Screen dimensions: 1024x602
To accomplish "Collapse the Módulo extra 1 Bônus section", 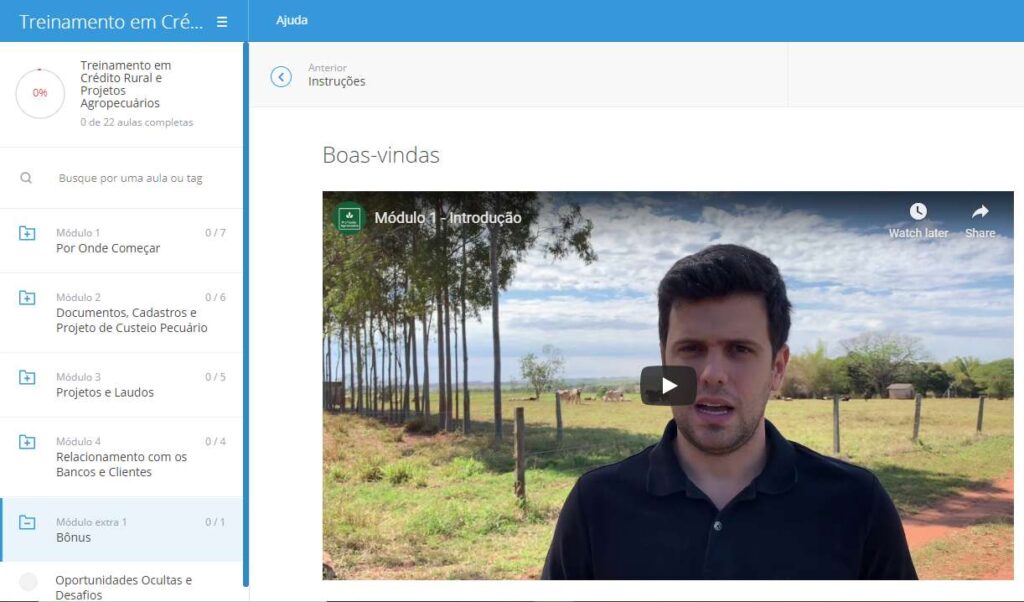I will (x=27, y=523).
